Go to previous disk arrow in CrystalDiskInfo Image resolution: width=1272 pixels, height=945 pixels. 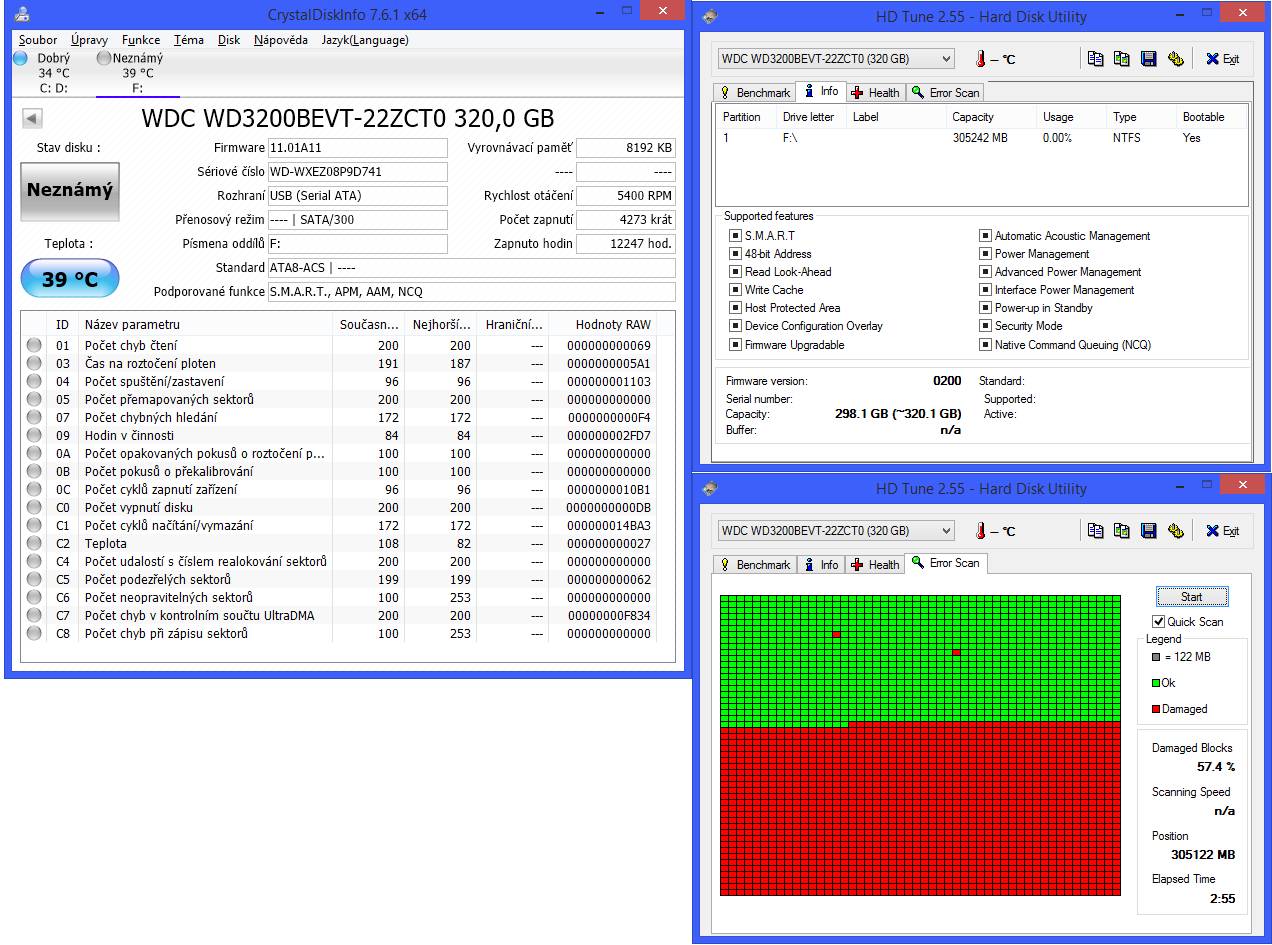tap(31, 119)
